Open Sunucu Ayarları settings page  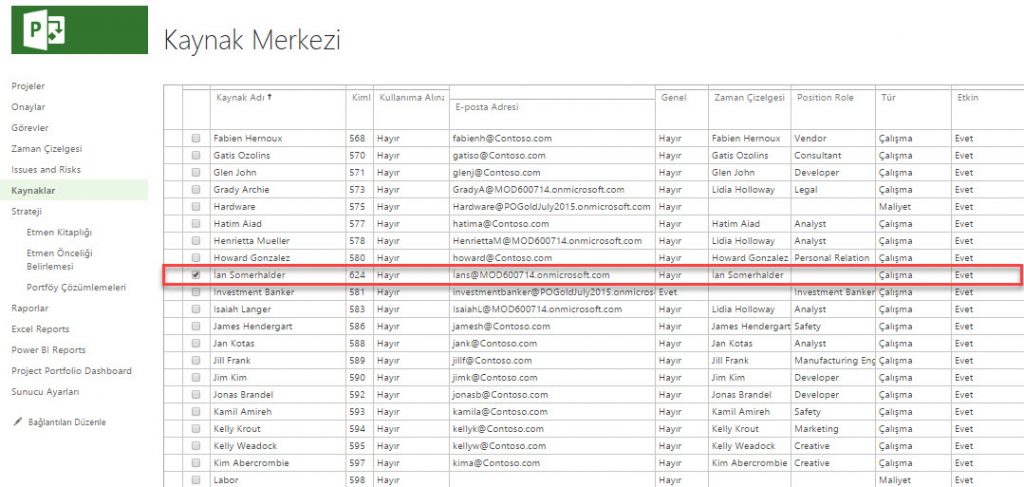[45, 392]
